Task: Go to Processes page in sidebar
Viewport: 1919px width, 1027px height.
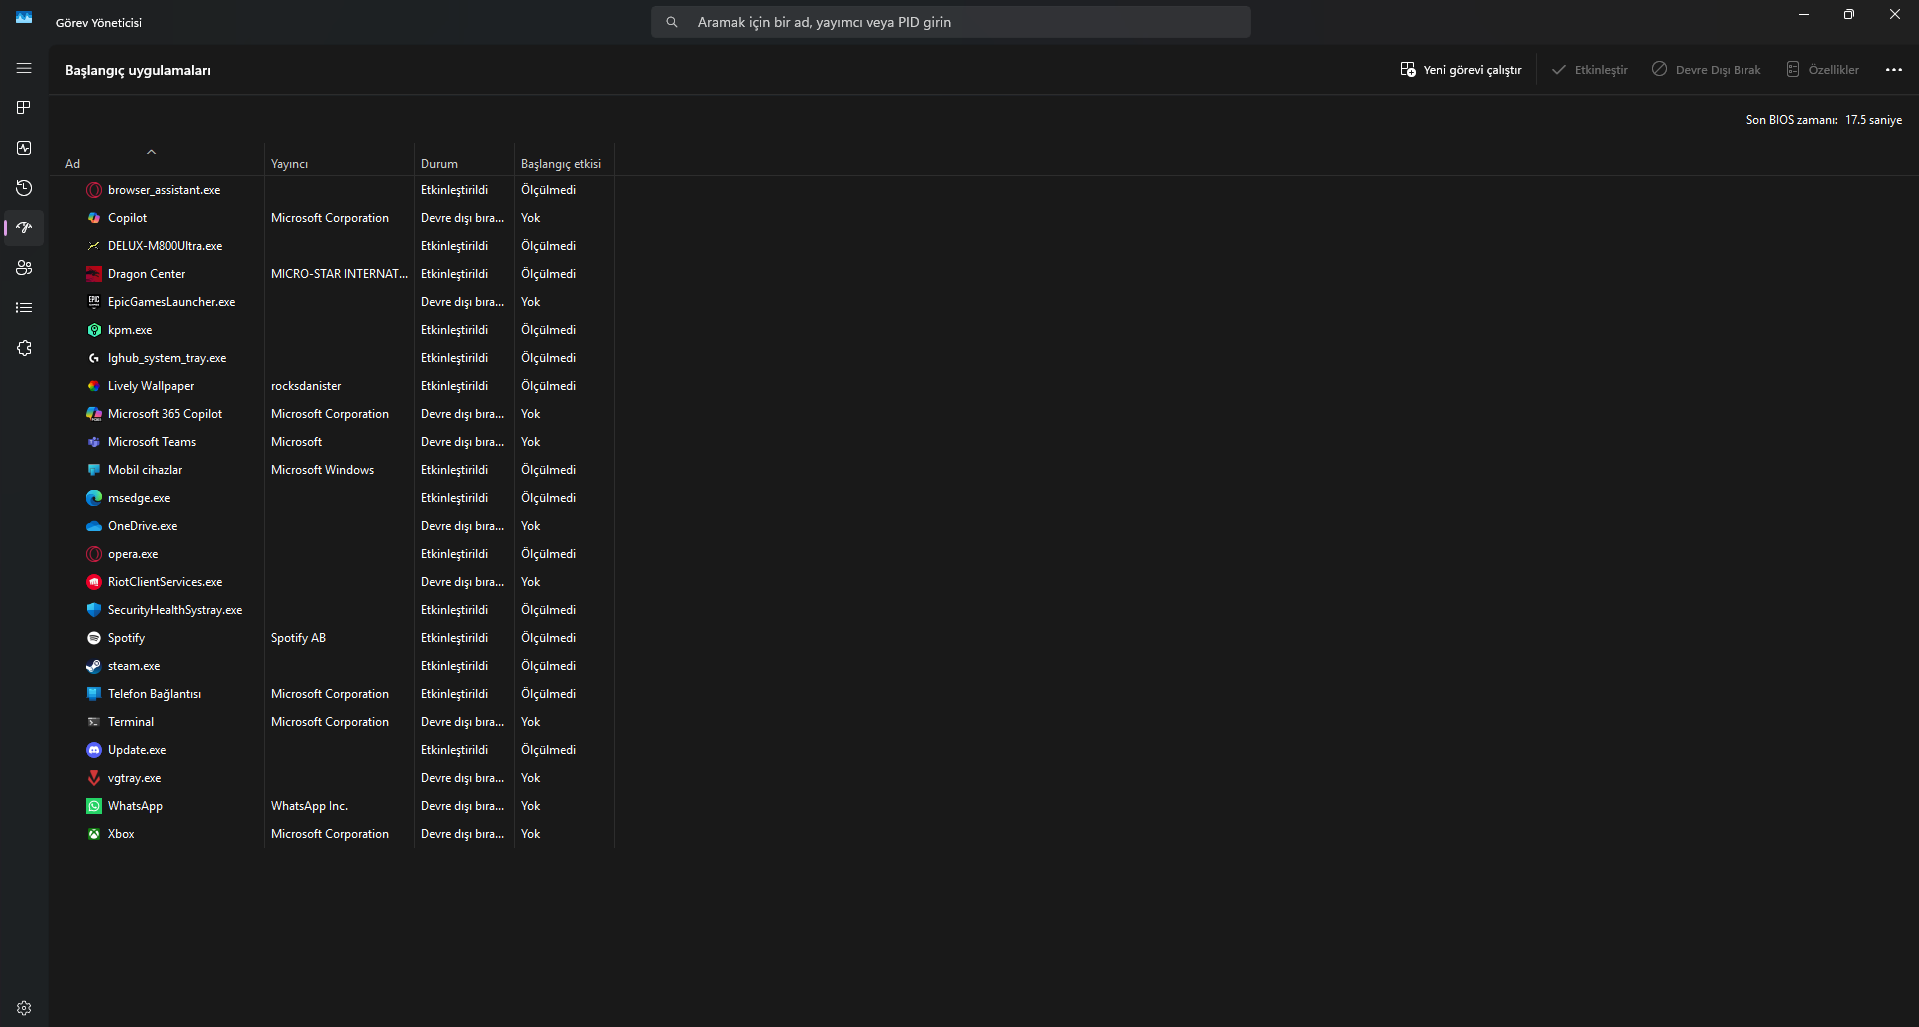Action: click(24, 108)
